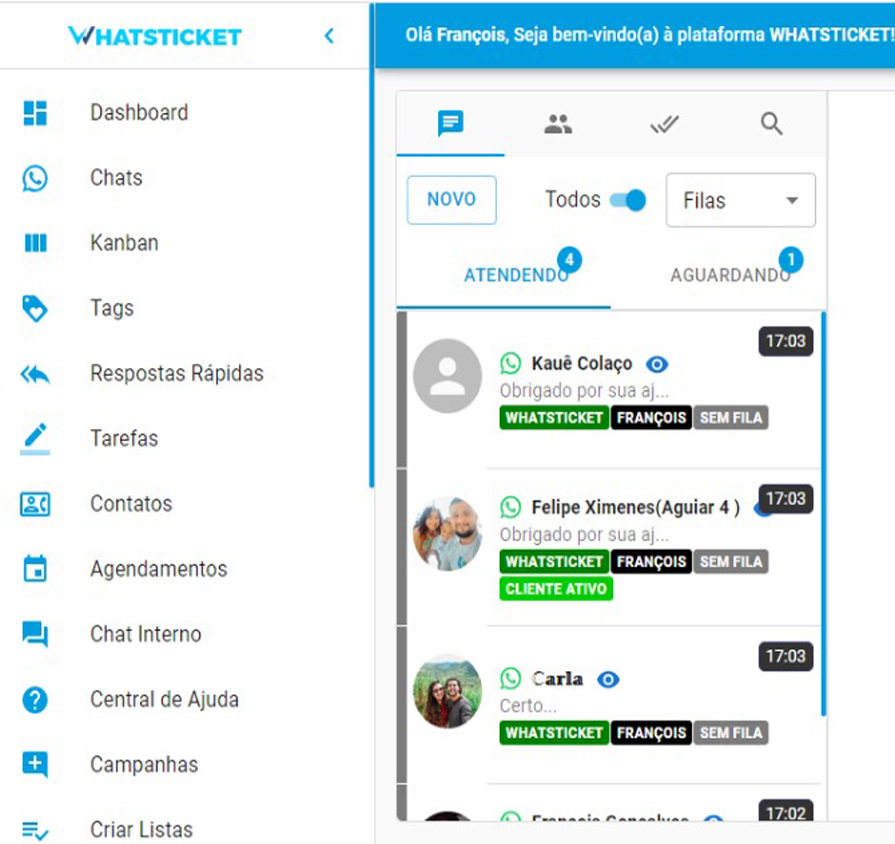The image size is (895, 844).
Task: Open Central de Ajuda link
Action: [x=164, y=699]
